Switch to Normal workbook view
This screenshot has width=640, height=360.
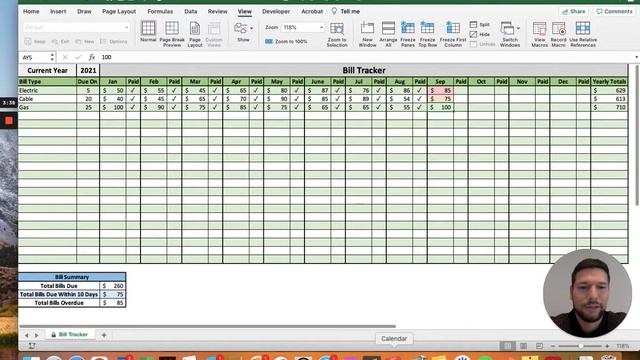pyautogui.click(x=148, y=32)
